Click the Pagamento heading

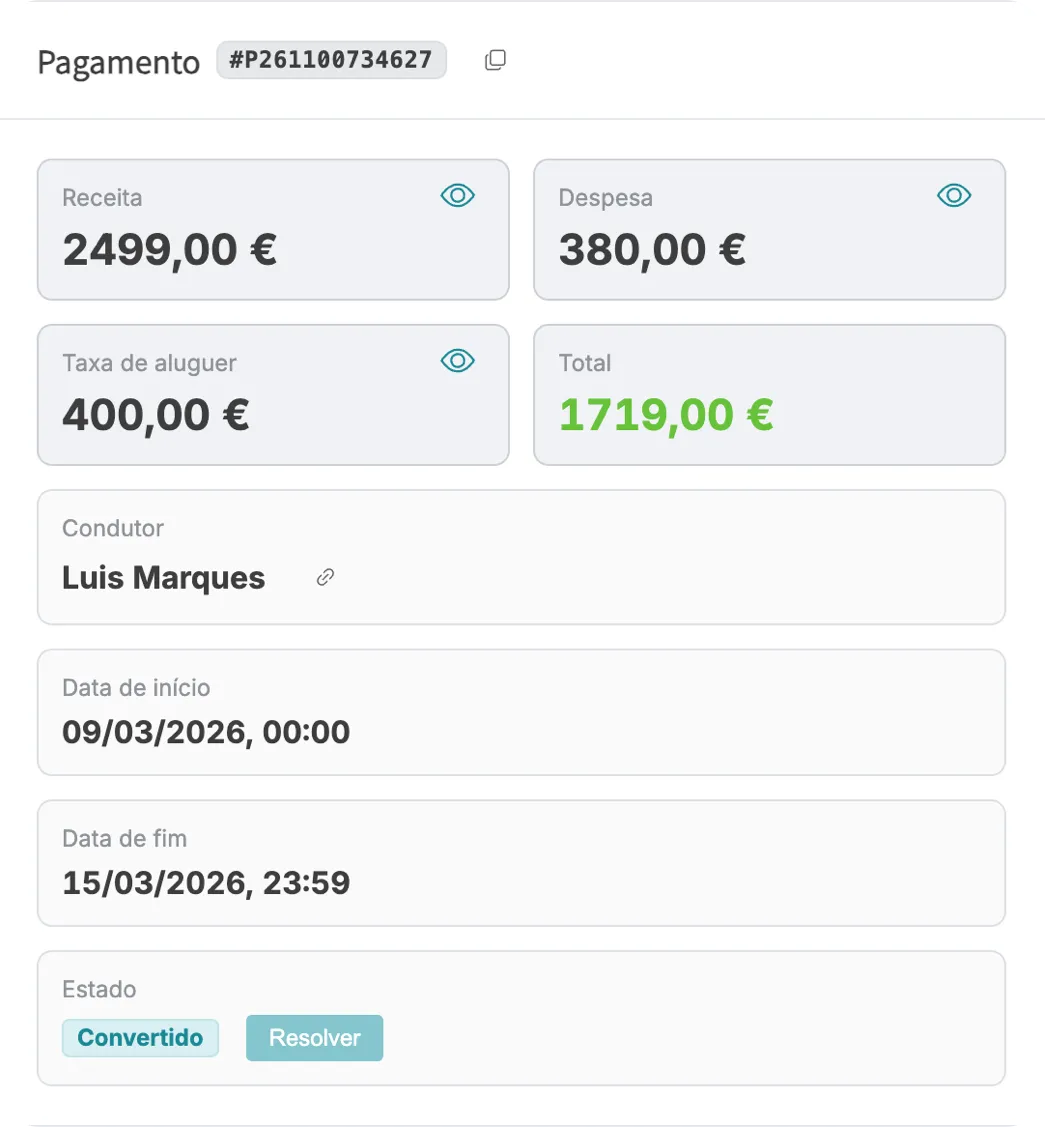tap(118, 62)
